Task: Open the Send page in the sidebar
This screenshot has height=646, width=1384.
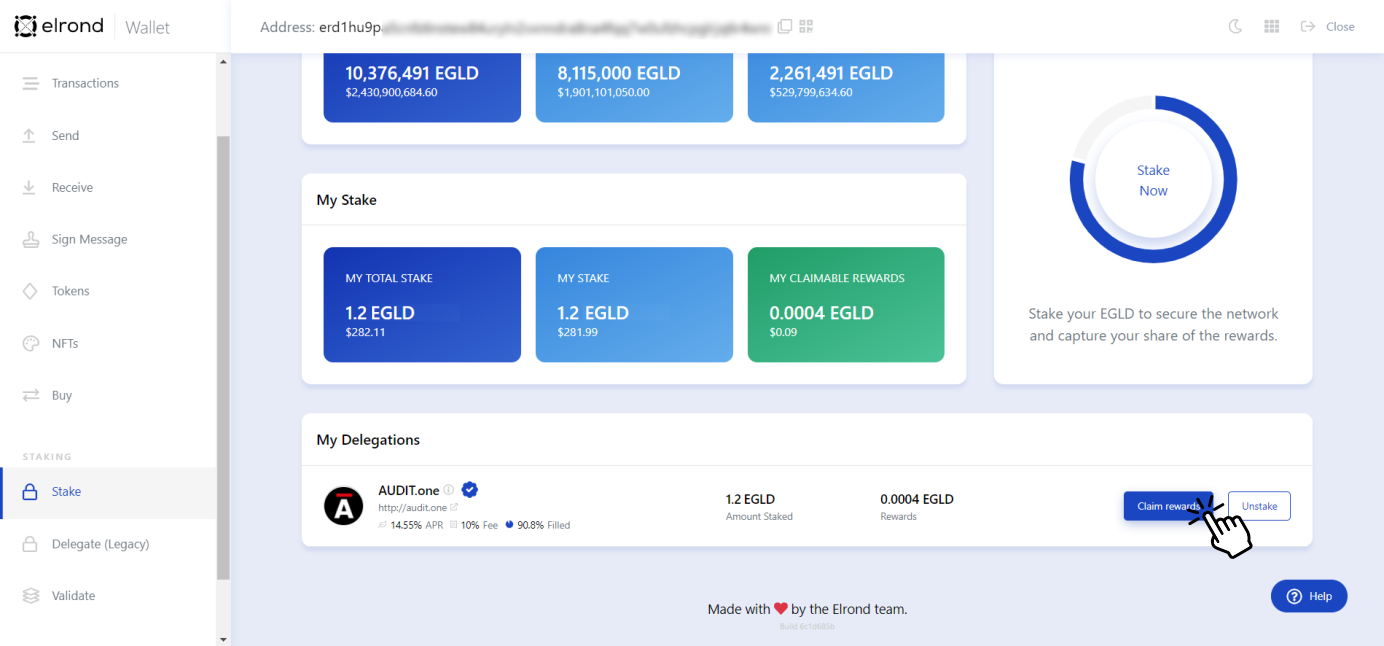Action: (x=108, y=135)
